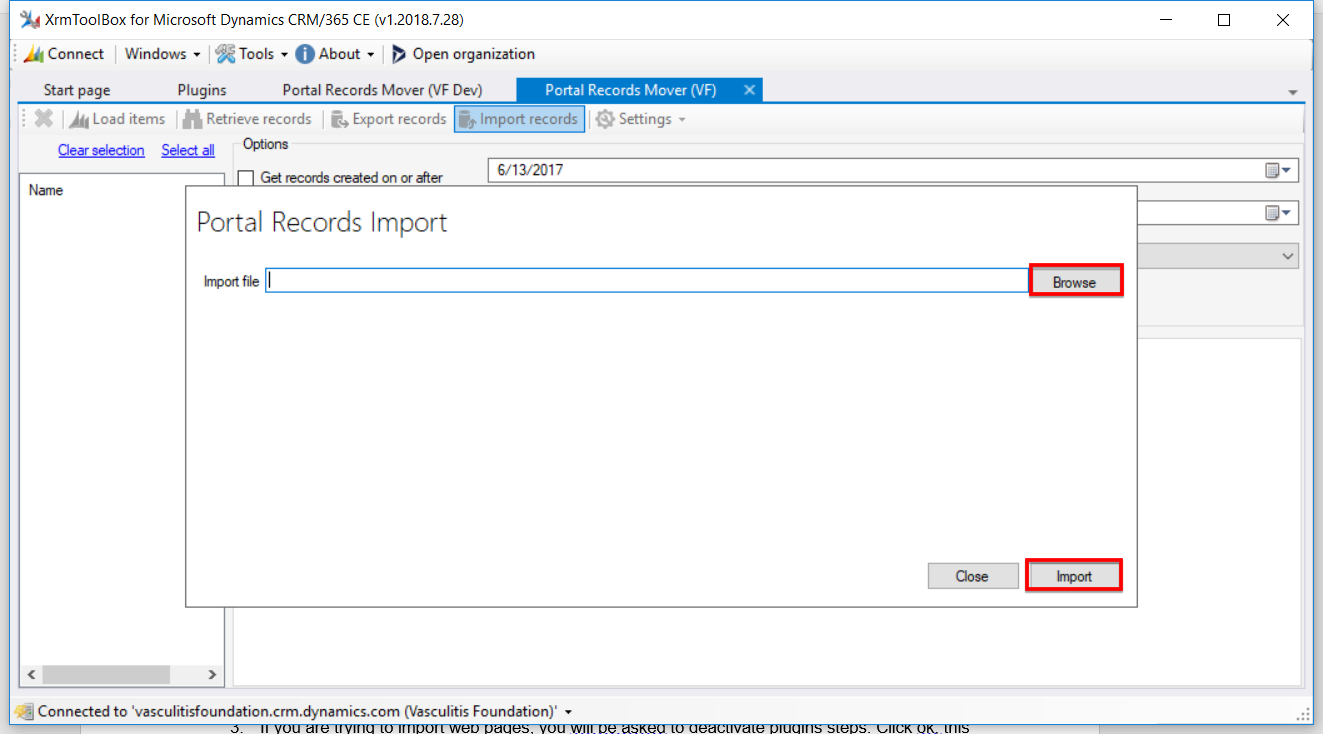Open the About info menu
Image resolution: width=1323 pixels, height=734 pixels.
[x=335, y=54]
